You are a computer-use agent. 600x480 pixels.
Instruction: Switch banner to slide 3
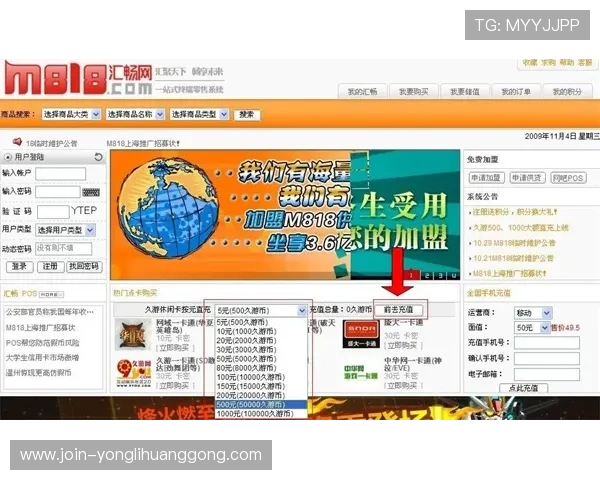tap(440, 275)
